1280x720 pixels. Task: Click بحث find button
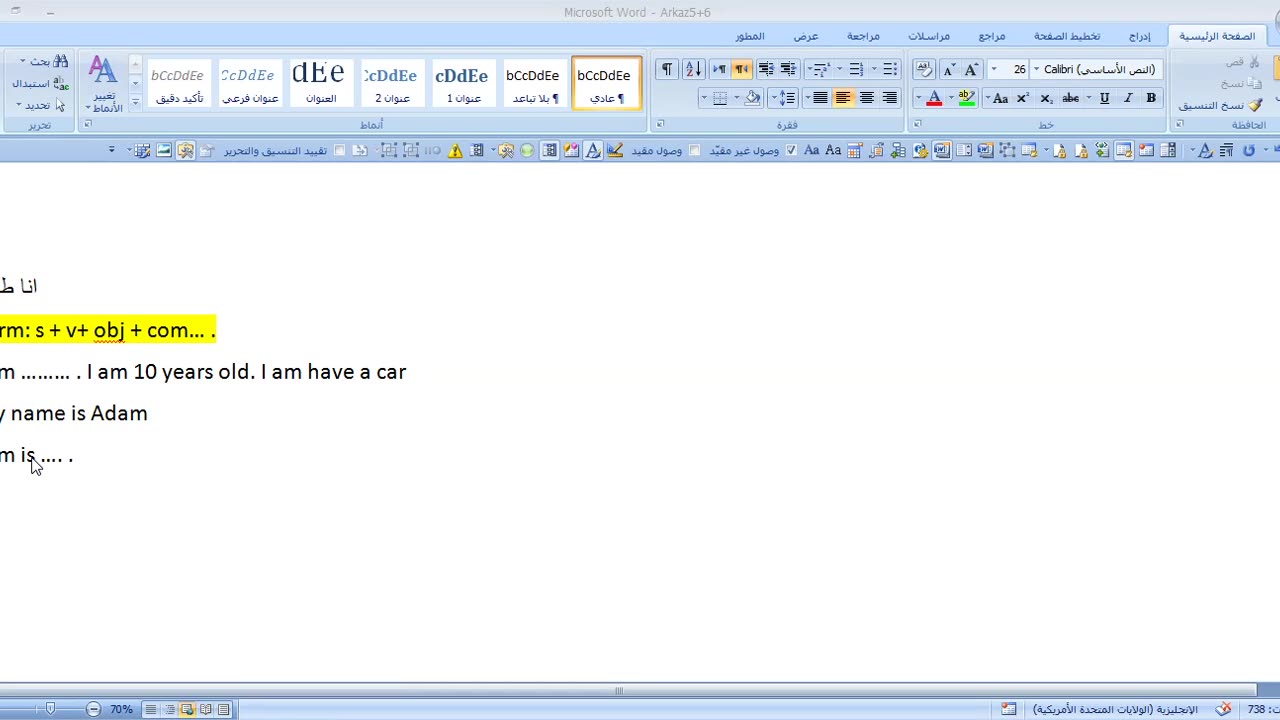[x=47, y=62]
